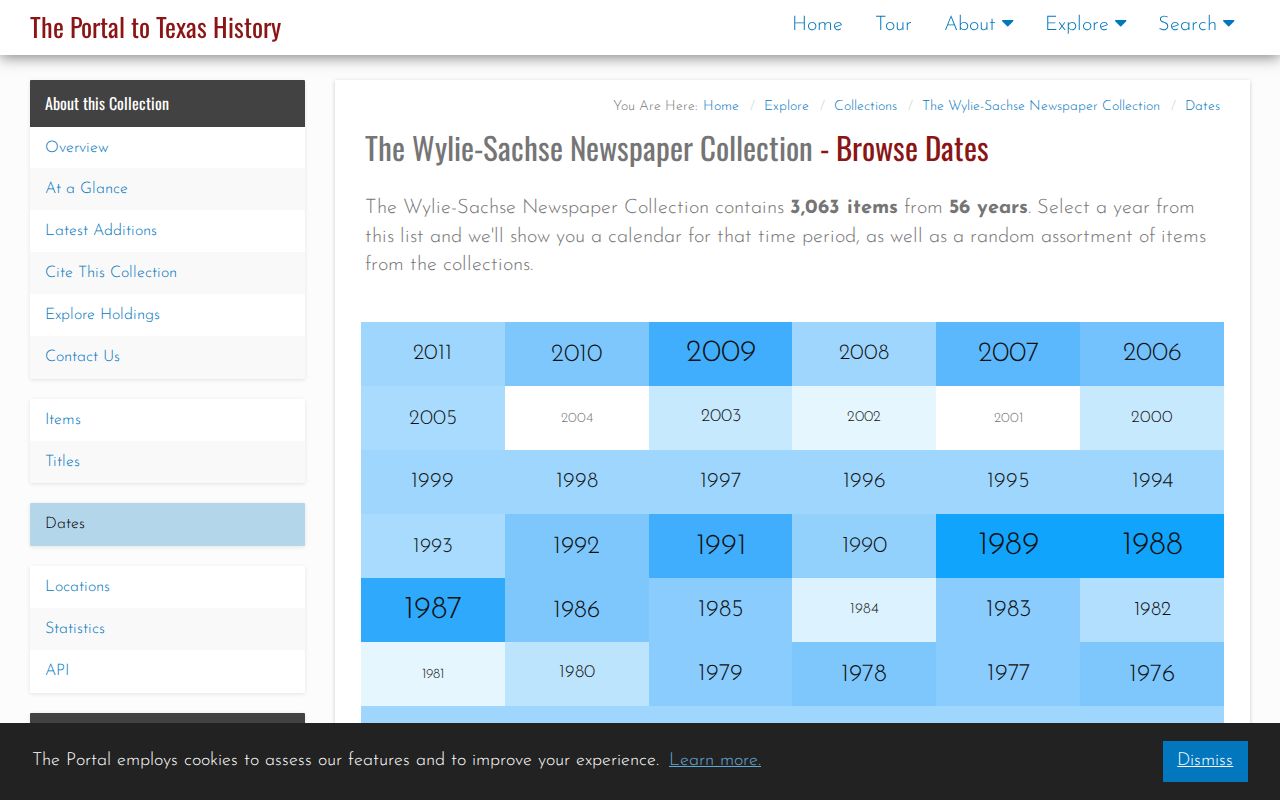
Task: Select the Dates sidebar entry
Action: (167, 524)
